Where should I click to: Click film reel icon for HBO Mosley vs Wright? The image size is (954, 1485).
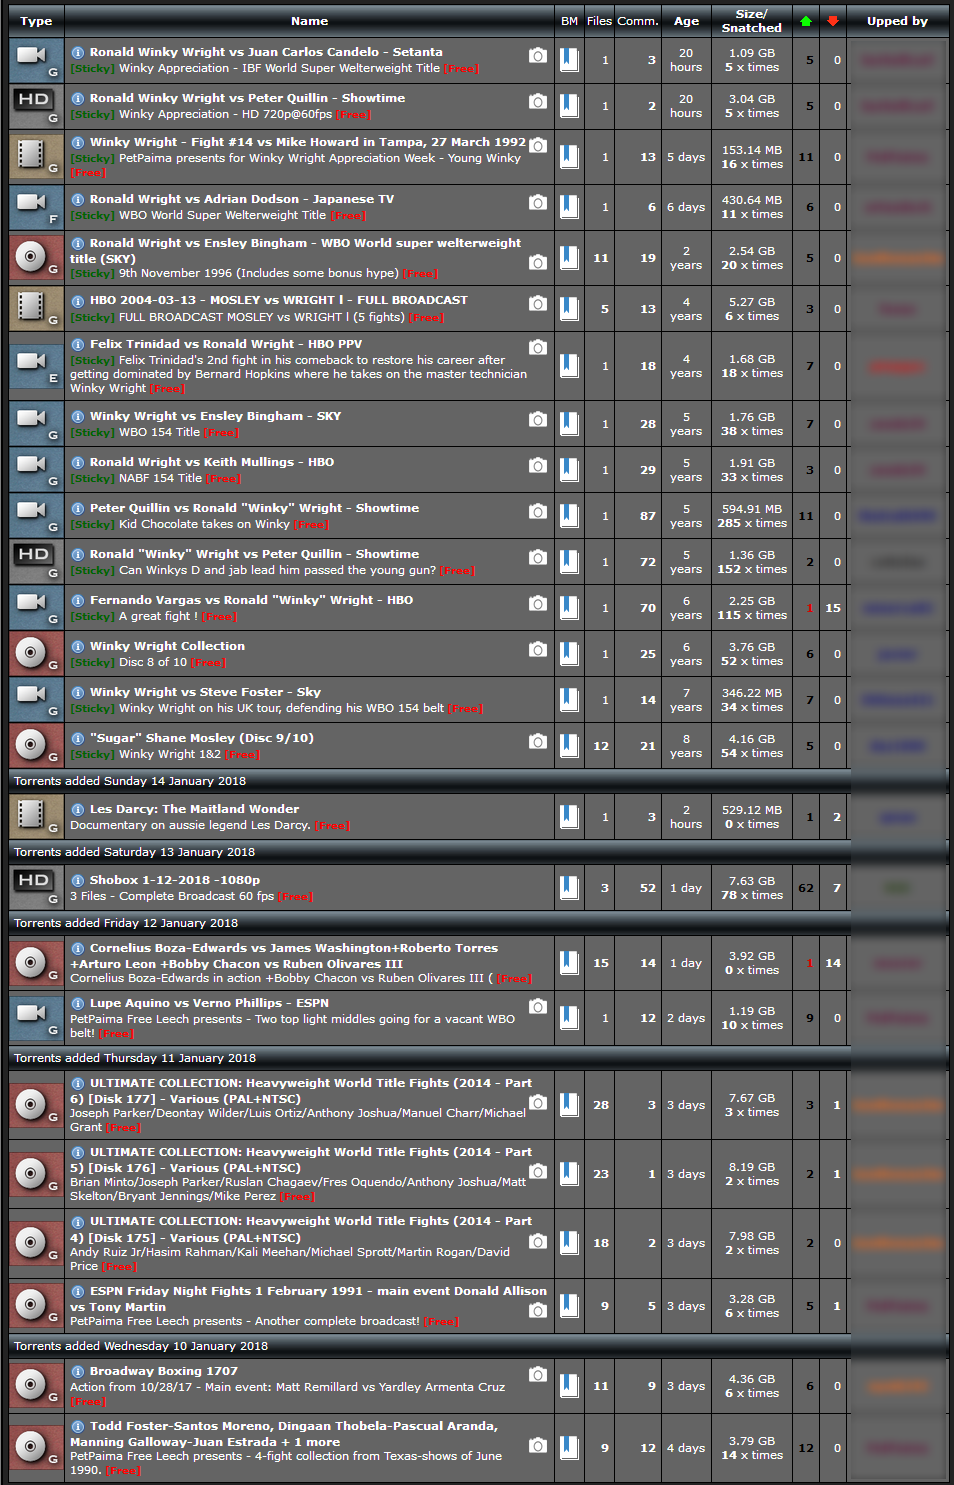(36, 309)
